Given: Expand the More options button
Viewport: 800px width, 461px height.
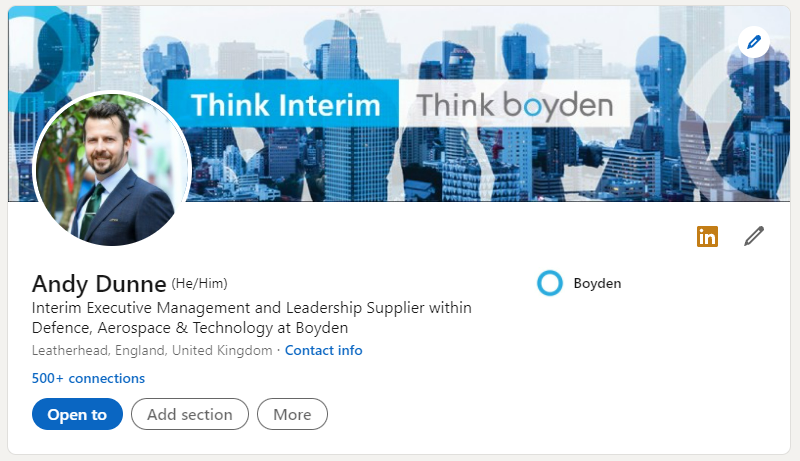Looking at the screenshot, I should [x=292, y=414].
